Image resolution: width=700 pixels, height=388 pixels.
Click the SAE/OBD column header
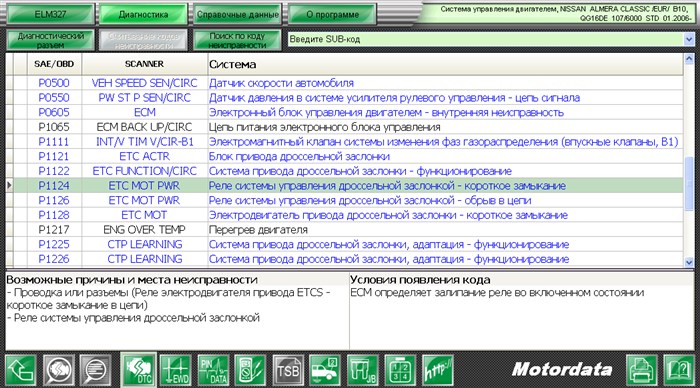point(54,64)
